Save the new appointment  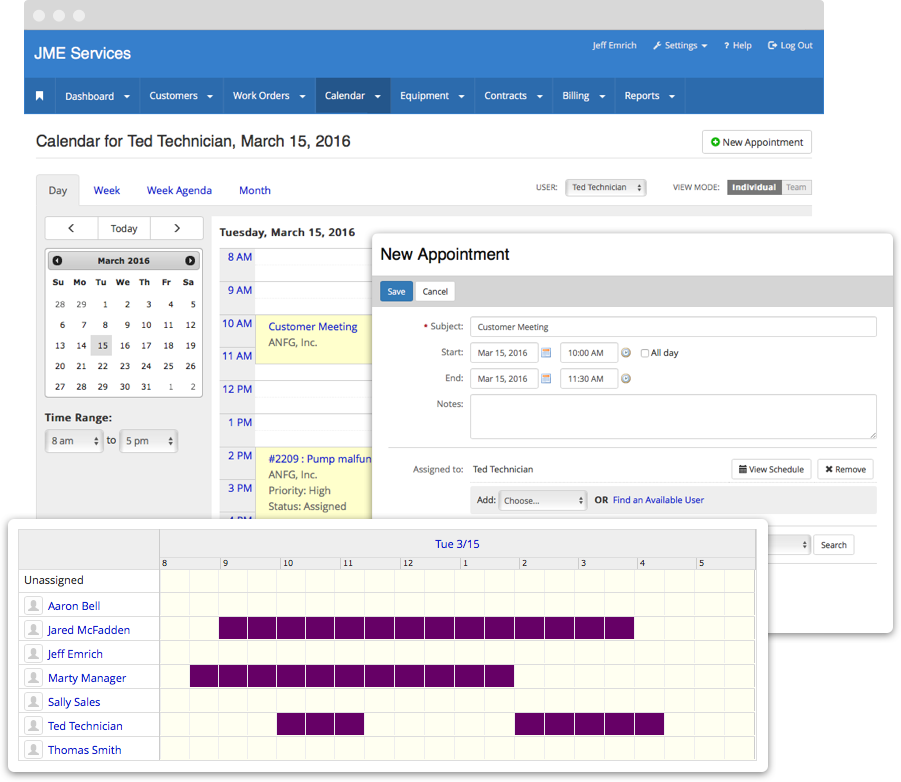click(x=396, y=291)
